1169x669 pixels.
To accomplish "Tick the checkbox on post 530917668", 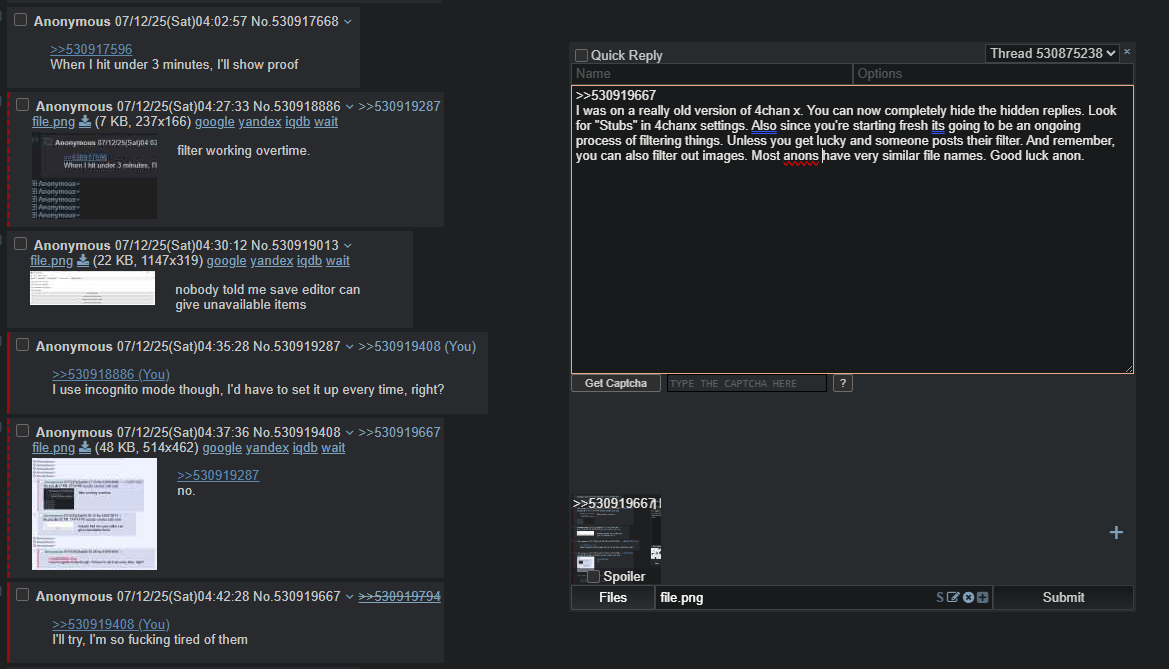I will (x=21, y=20).
